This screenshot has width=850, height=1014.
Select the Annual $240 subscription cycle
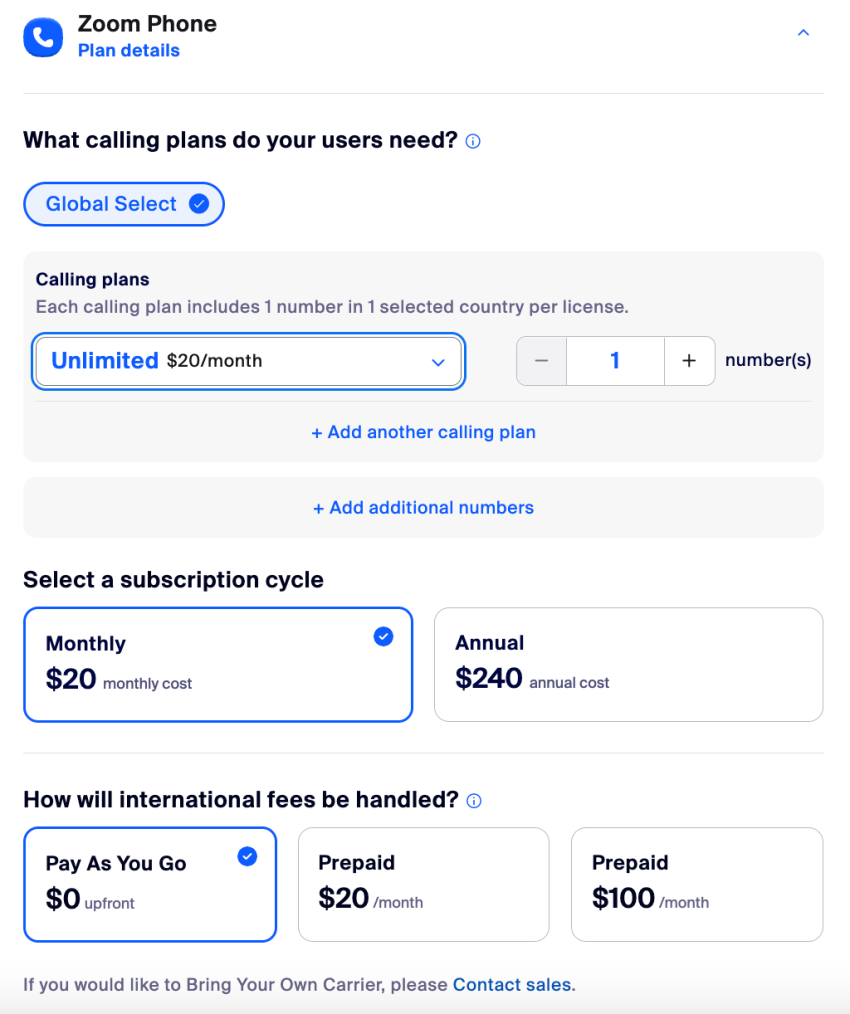click(628, 664)
